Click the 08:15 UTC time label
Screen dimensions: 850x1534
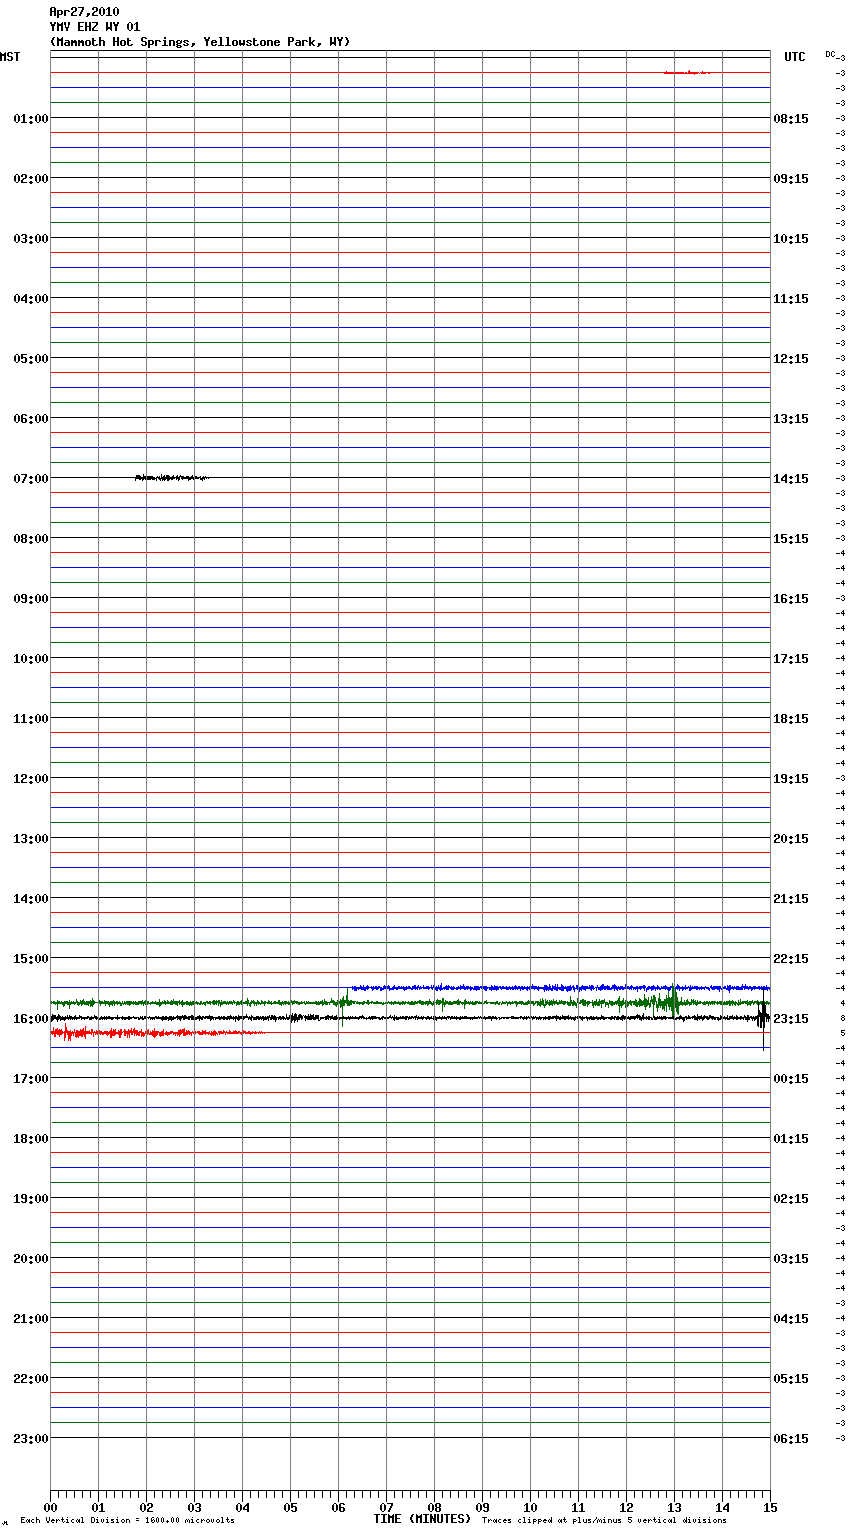(791, 119)
